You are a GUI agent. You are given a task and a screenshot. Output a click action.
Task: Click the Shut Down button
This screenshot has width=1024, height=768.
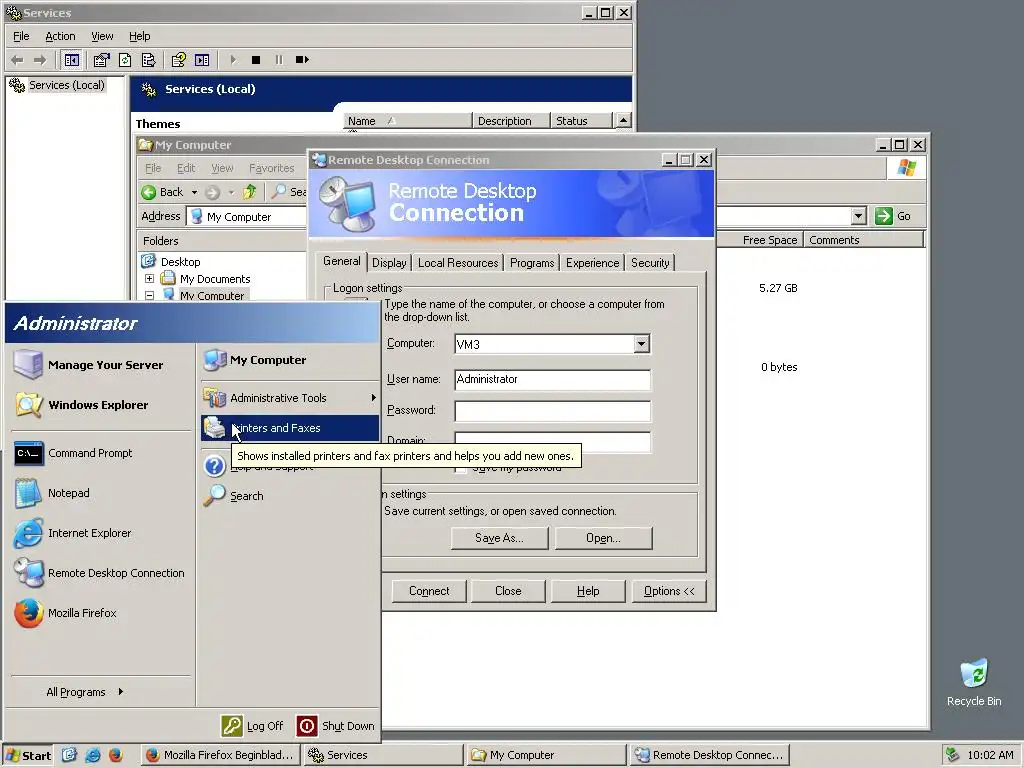(x=336, y=726)
